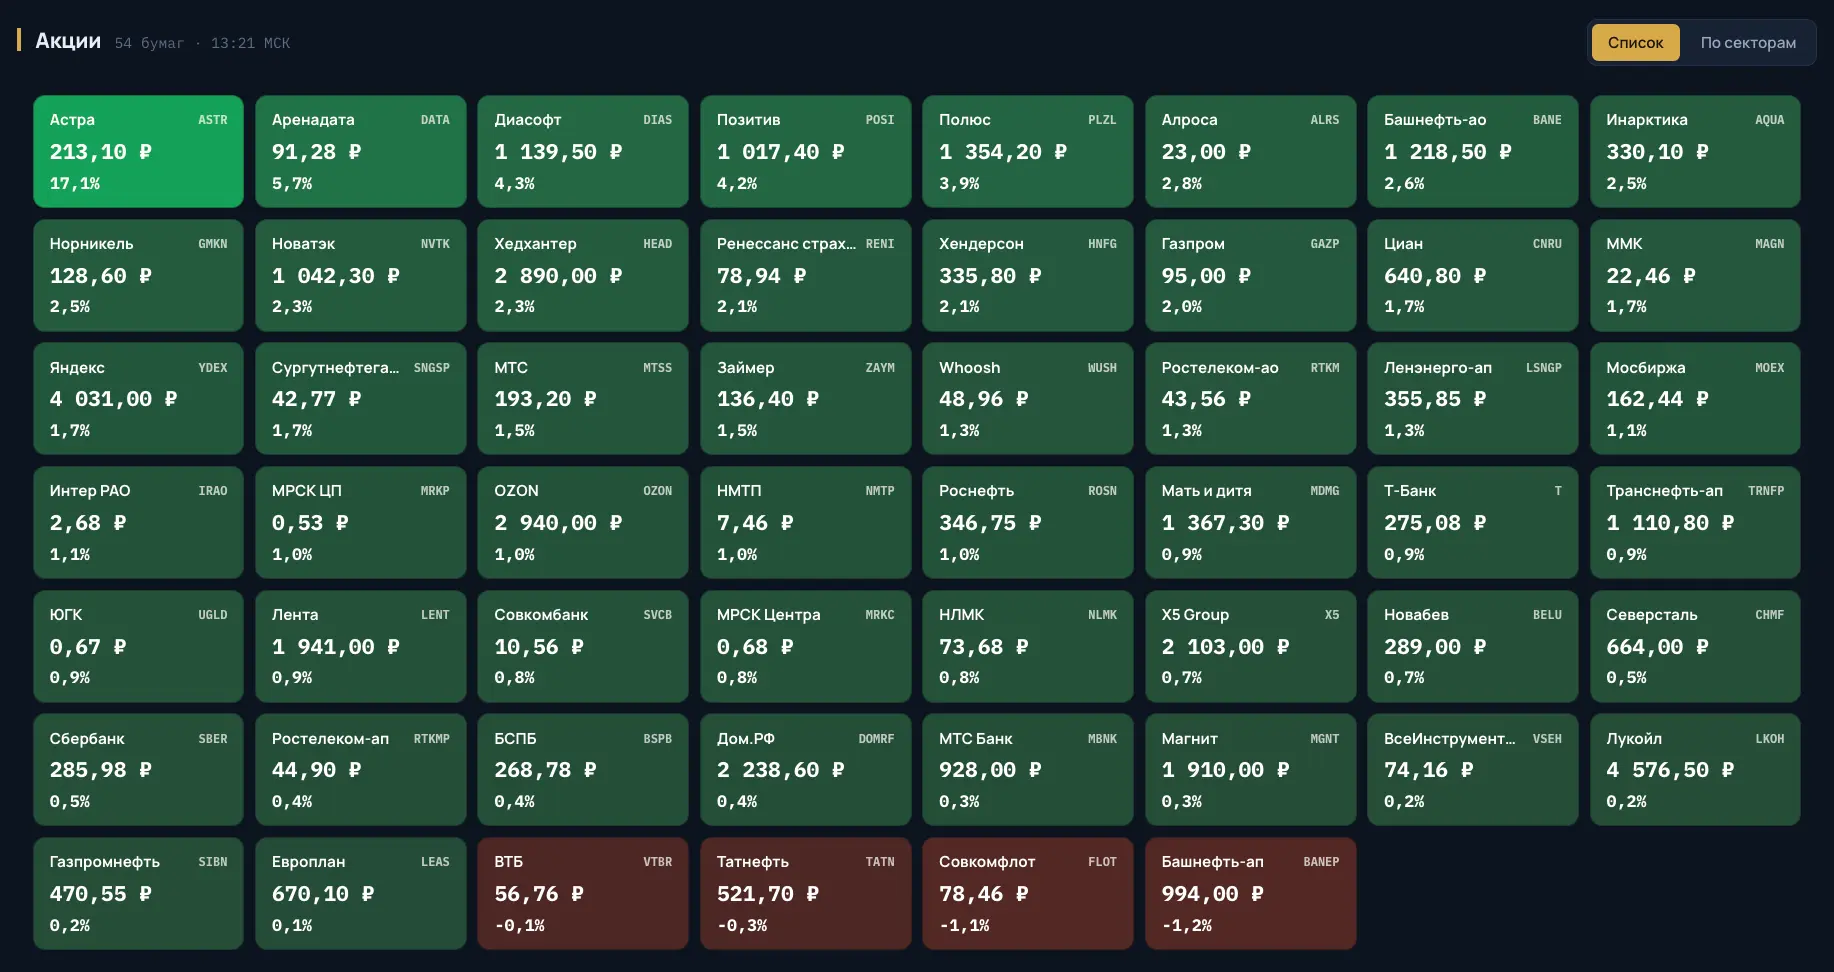Open the Инарктика AQUA tile

tap(1695, 151)
